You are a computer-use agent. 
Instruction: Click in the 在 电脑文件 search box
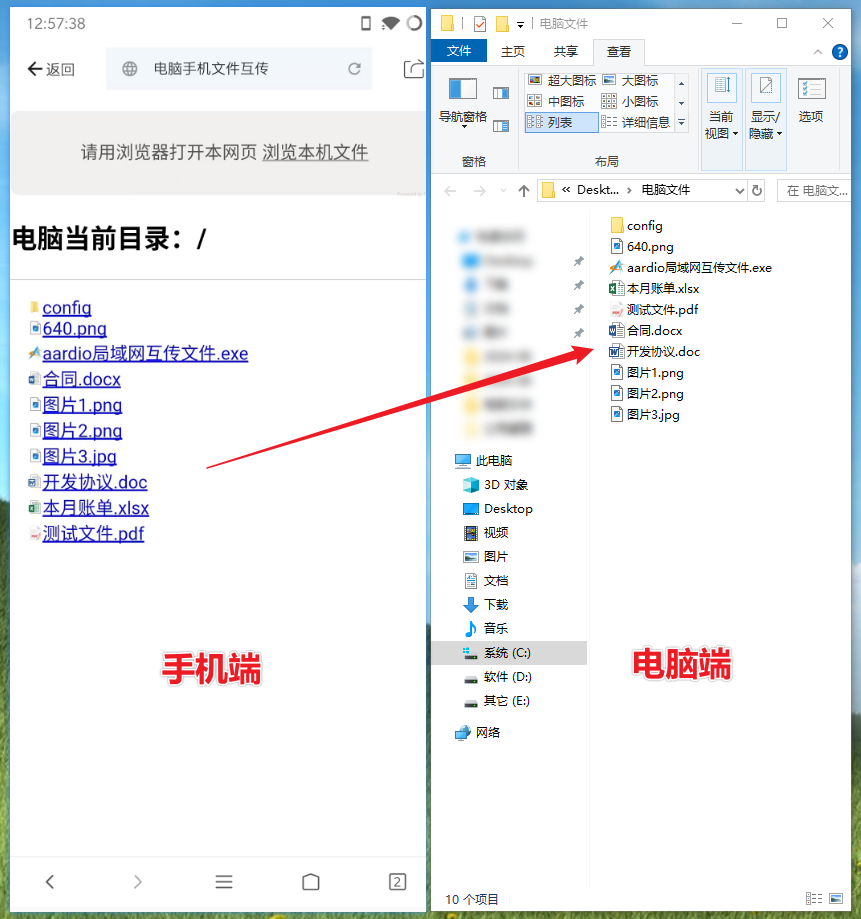tap(815, 190)
